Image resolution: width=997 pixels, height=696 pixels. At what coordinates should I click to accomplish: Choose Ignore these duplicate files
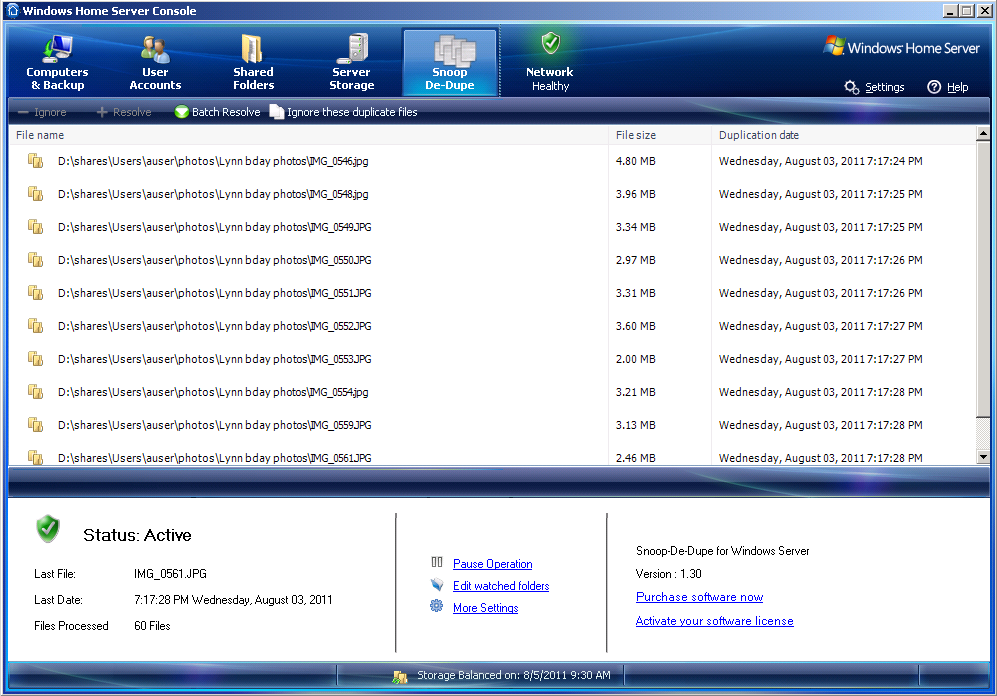(x=343, y=112)
